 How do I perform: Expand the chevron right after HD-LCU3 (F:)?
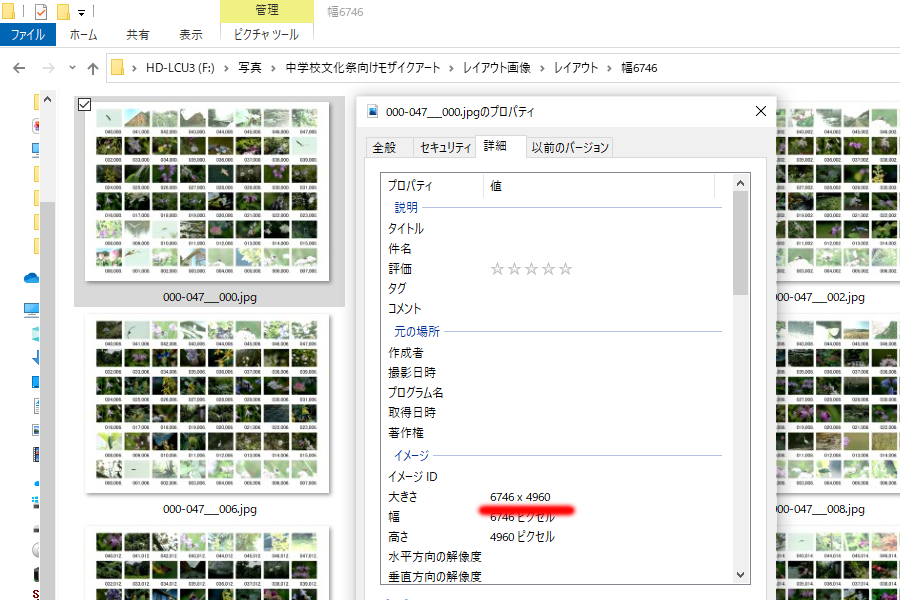point(226,68)
